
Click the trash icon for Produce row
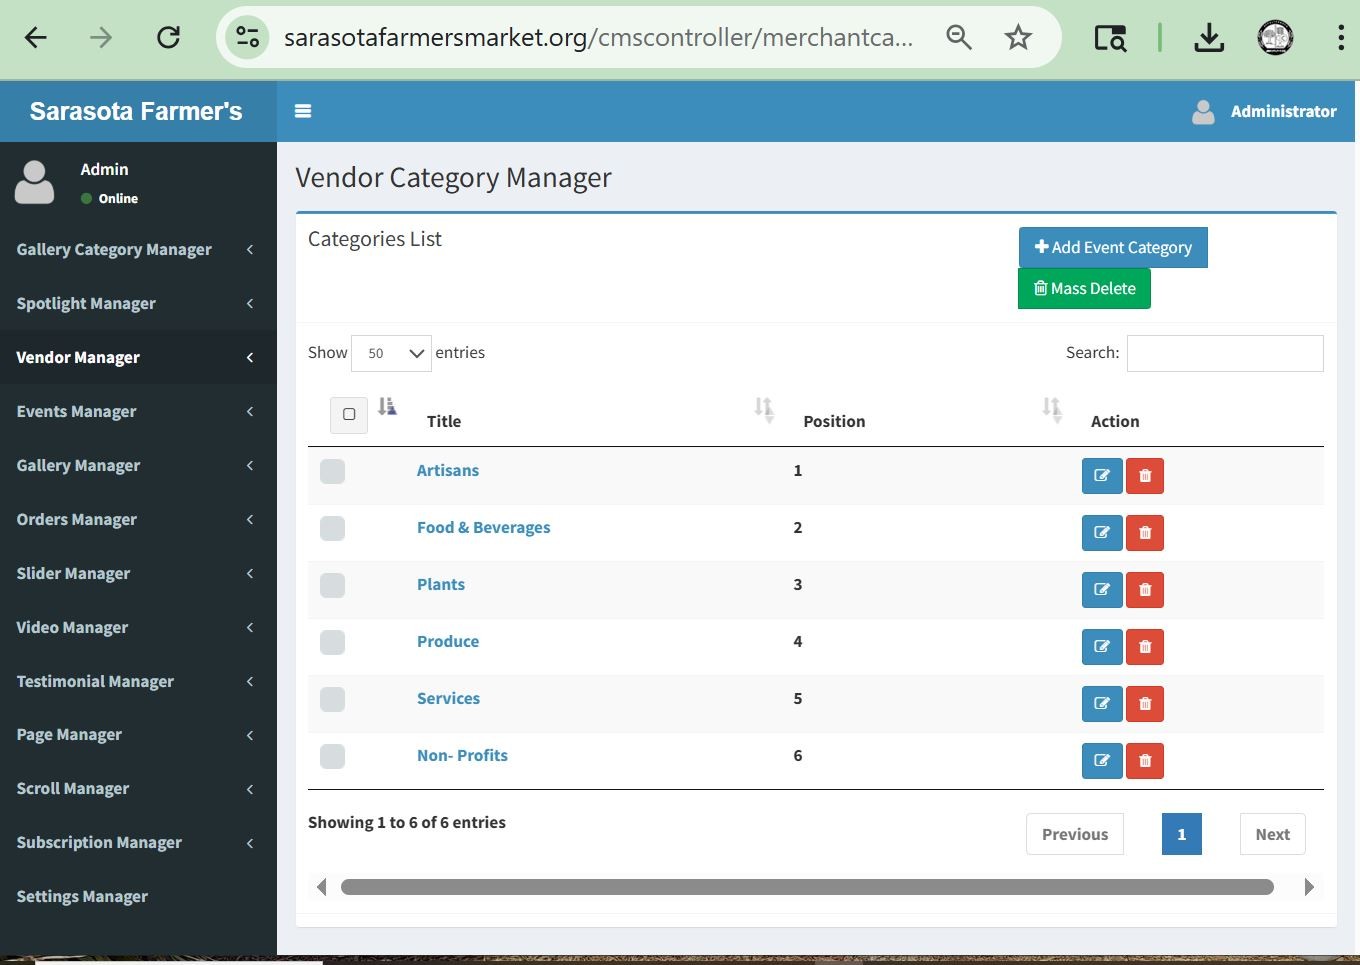(x=1145, y=647)
